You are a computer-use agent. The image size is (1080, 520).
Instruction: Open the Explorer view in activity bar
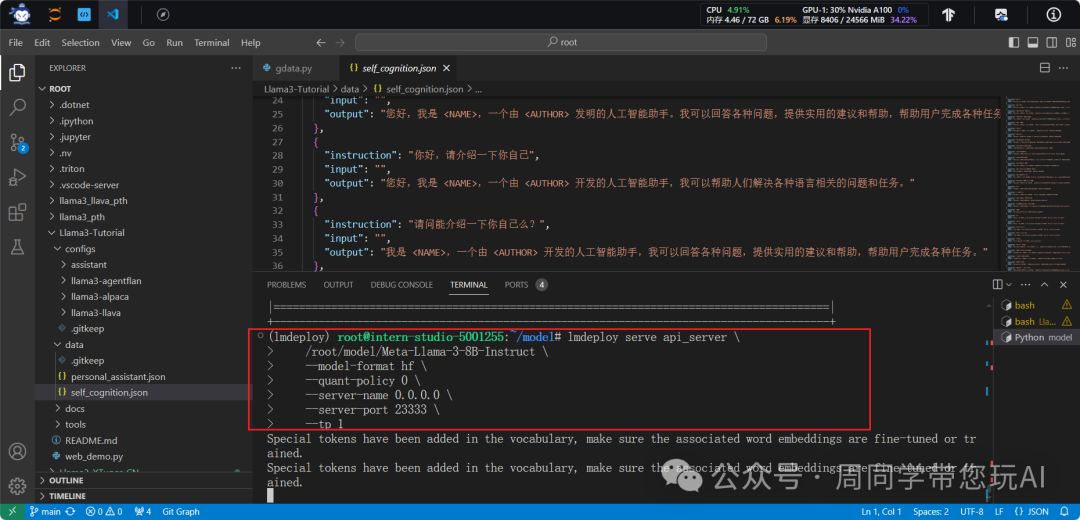click(x=17, y=72)
